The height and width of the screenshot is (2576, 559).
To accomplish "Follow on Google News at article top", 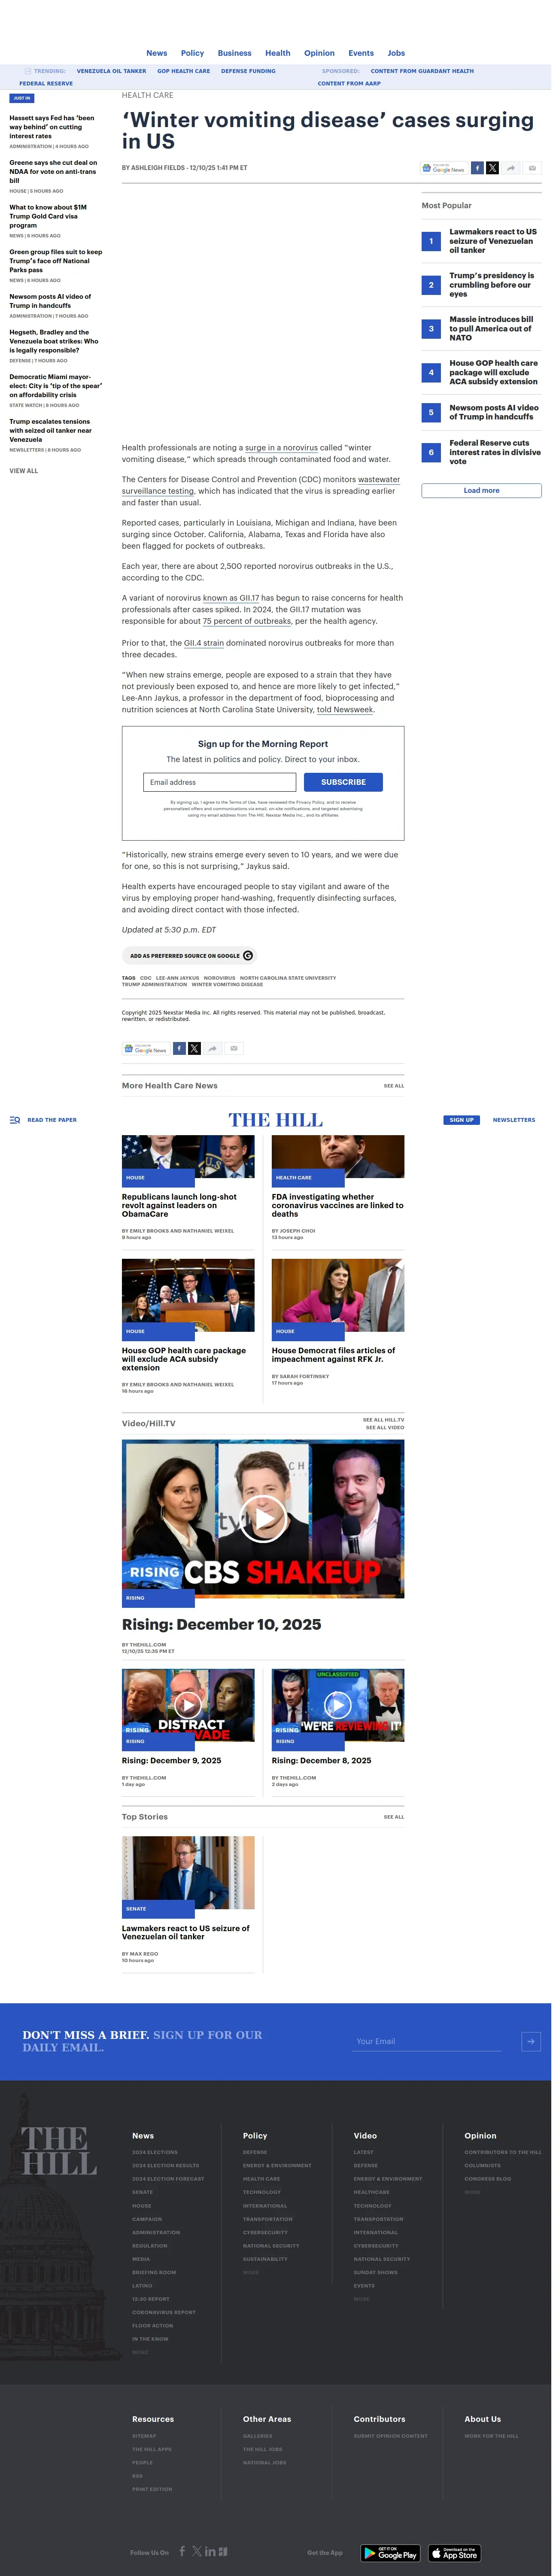I will (x=444, y=168).
